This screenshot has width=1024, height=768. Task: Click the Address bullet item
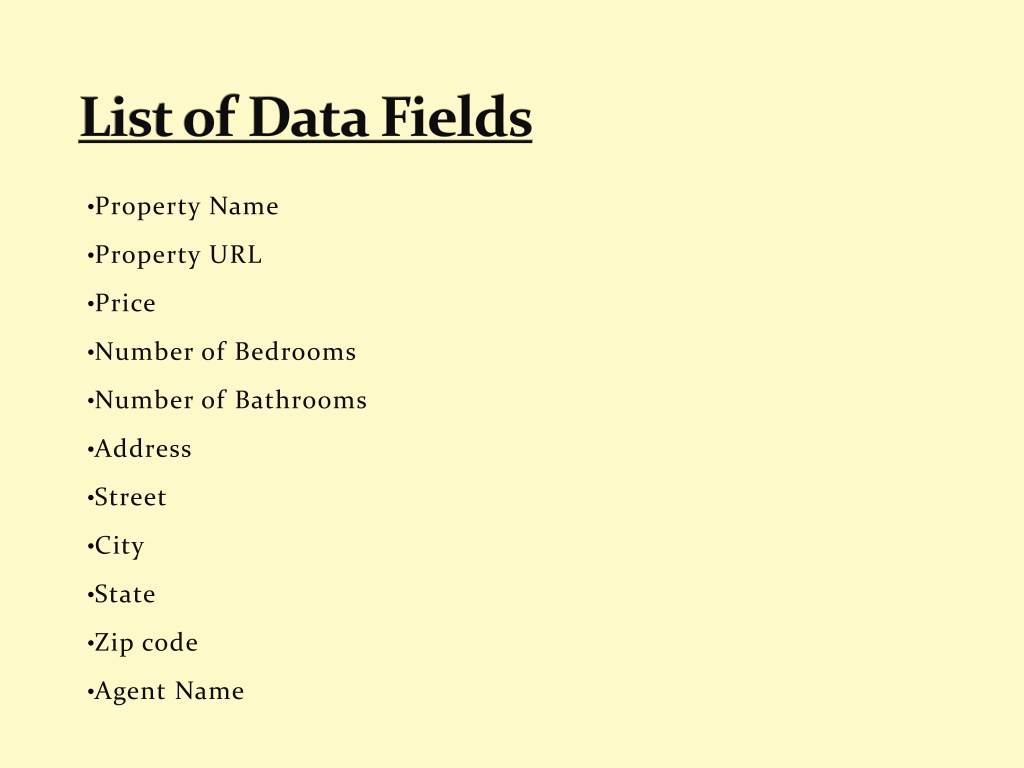click(139, 449)
